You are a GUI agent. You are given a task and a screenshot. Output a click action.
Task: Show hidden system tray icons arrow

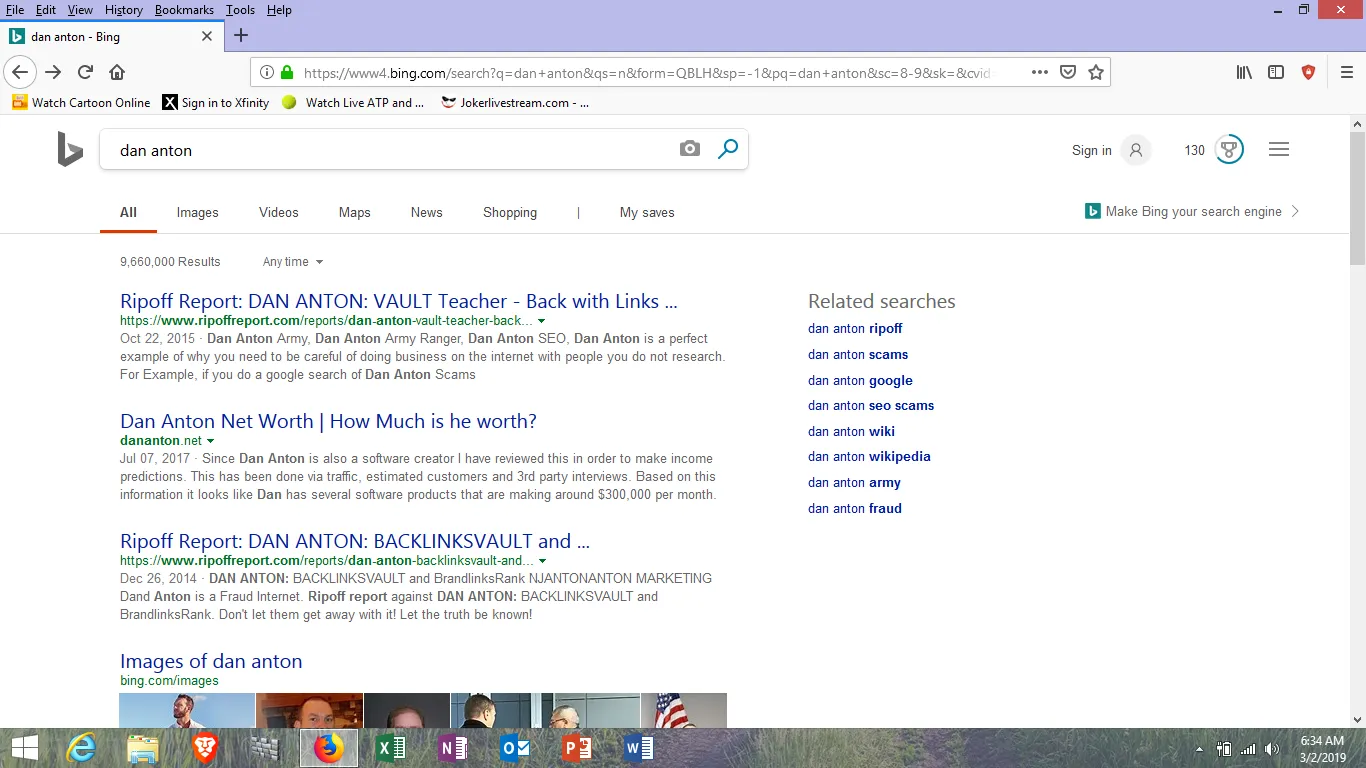click(x=1200, y=749)
